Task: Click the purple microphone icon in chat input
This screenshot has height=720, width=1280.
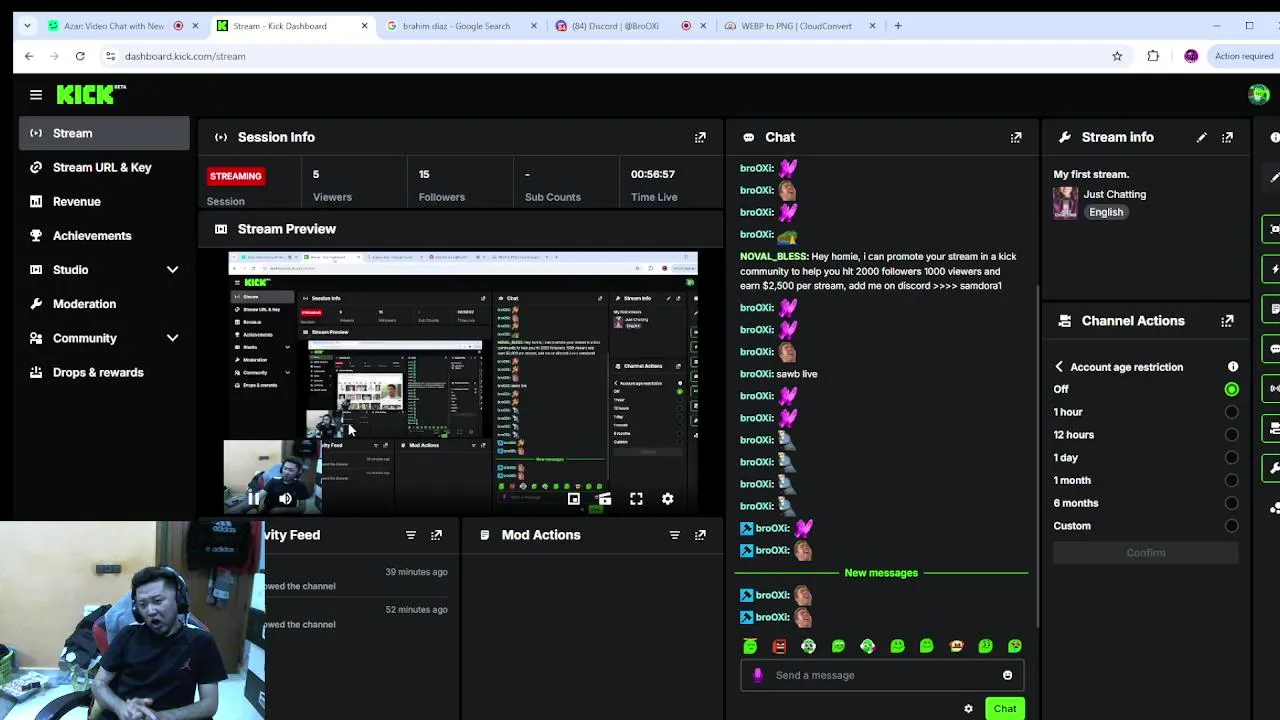Action: tap(757, 675)
